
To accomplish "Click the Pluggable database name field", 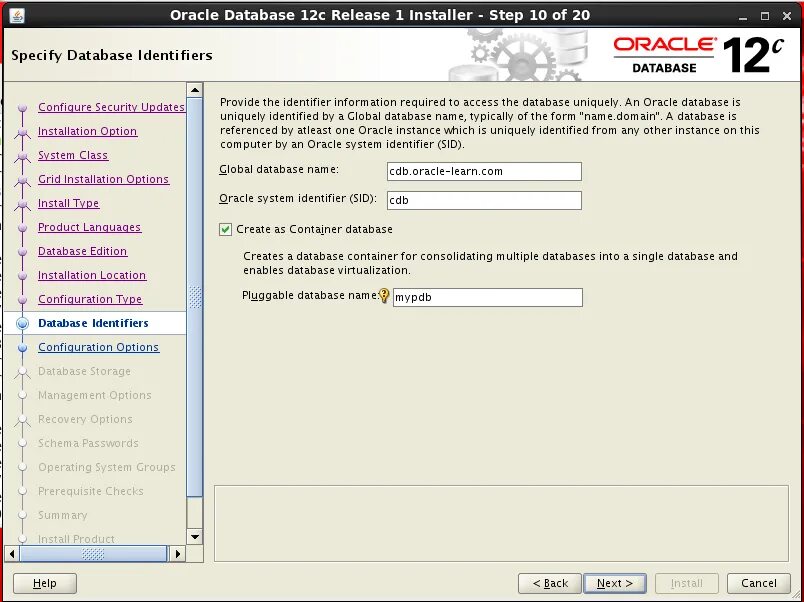I will [x=488, y=297].
